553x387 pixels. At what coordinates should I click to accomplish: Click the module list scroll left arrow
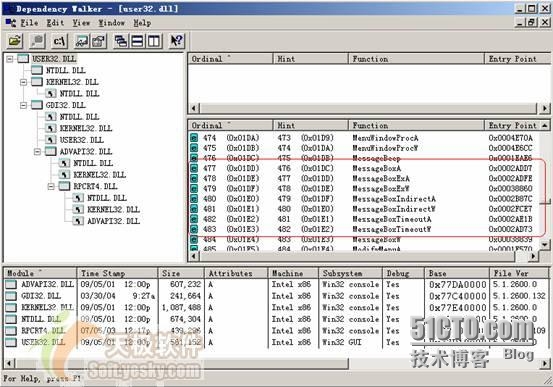coord(10,363)
